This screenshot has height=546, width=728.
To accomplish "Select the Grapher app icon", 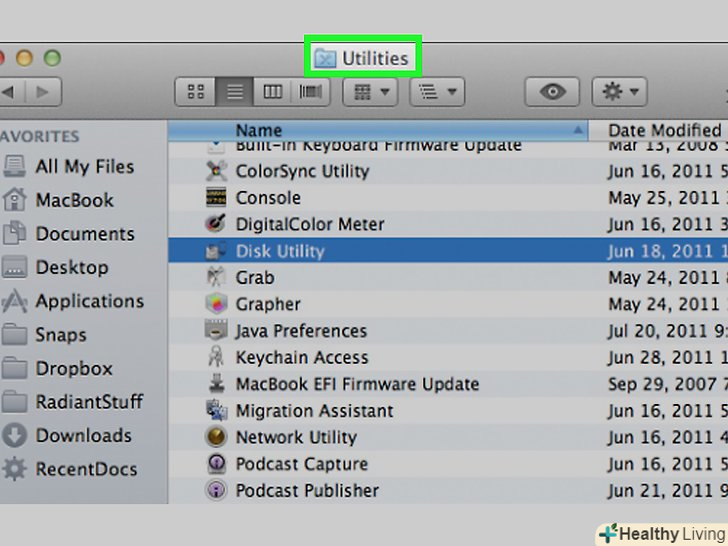I will [216, 304].
